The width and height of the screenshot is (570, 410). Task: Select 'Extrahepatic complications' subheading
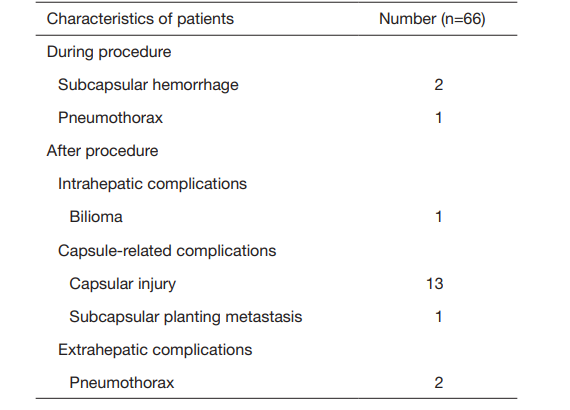155,350
